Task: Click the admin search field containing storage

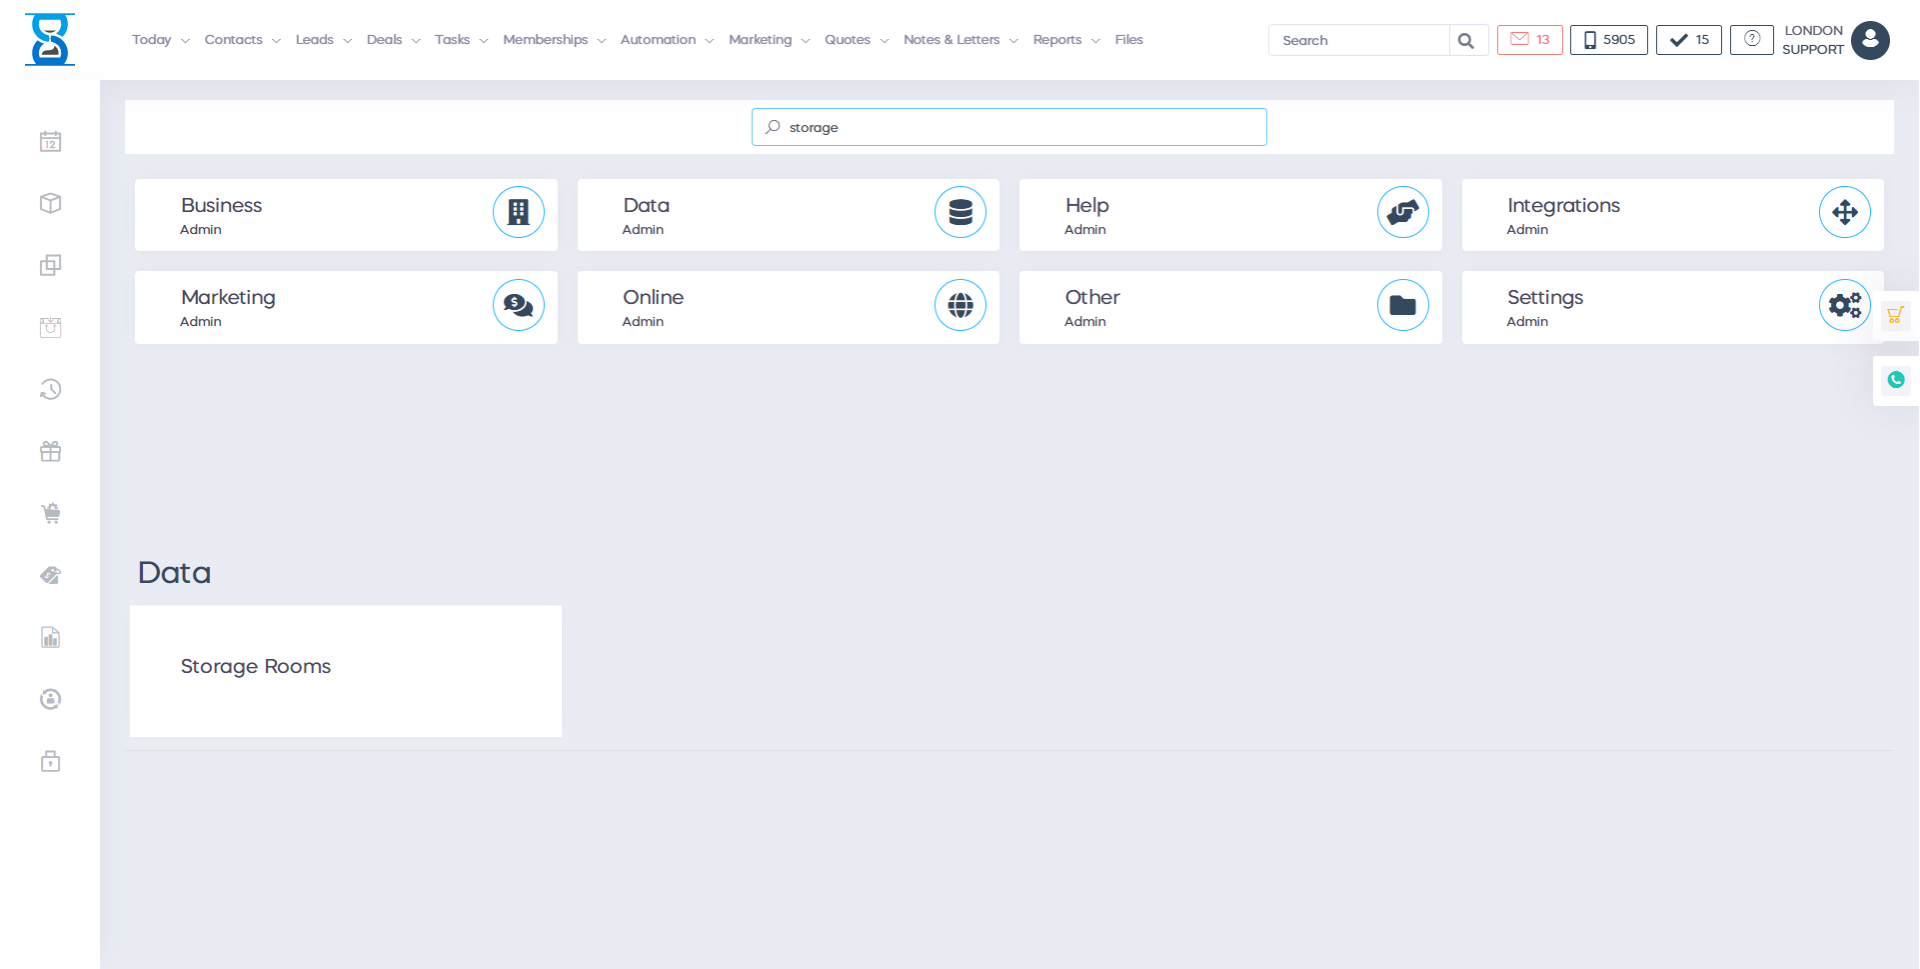Action: pos(1009,127)
